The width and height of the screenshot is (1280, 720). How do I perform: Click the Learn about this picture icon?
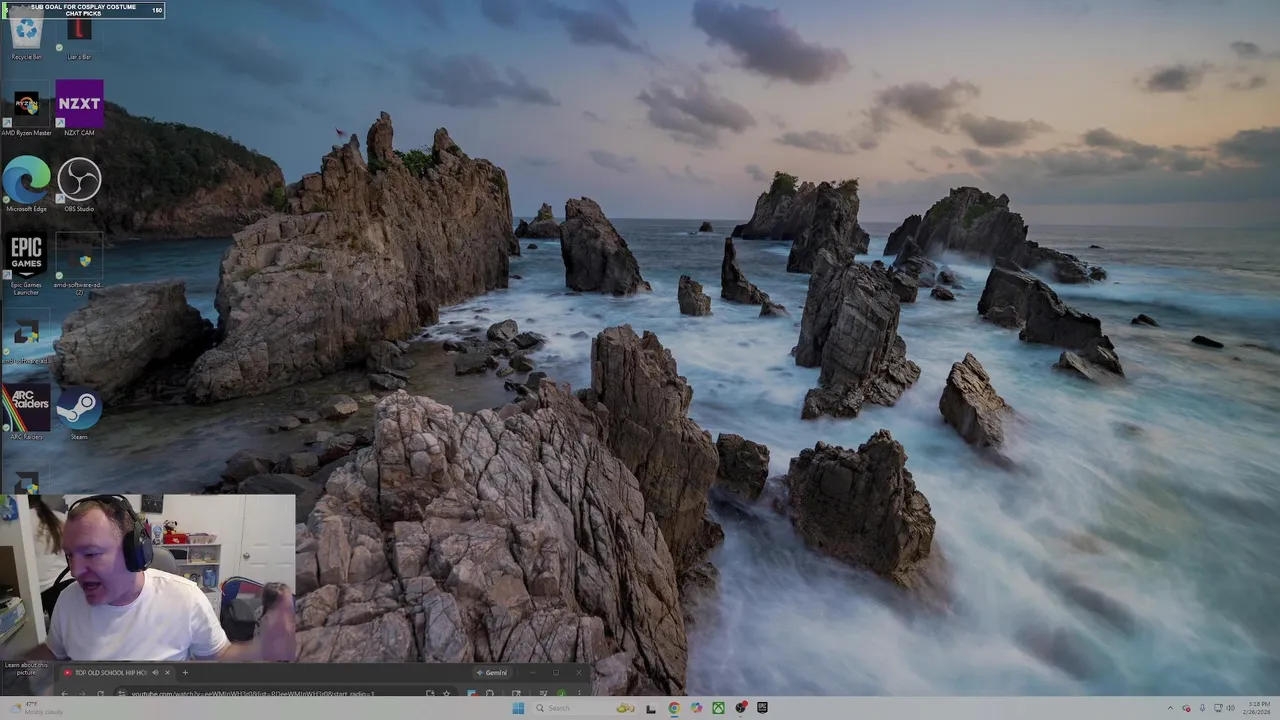coord(25,668)
